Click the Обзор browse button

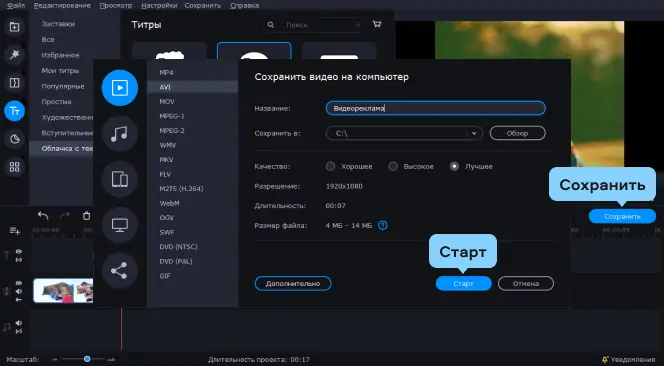517,133
